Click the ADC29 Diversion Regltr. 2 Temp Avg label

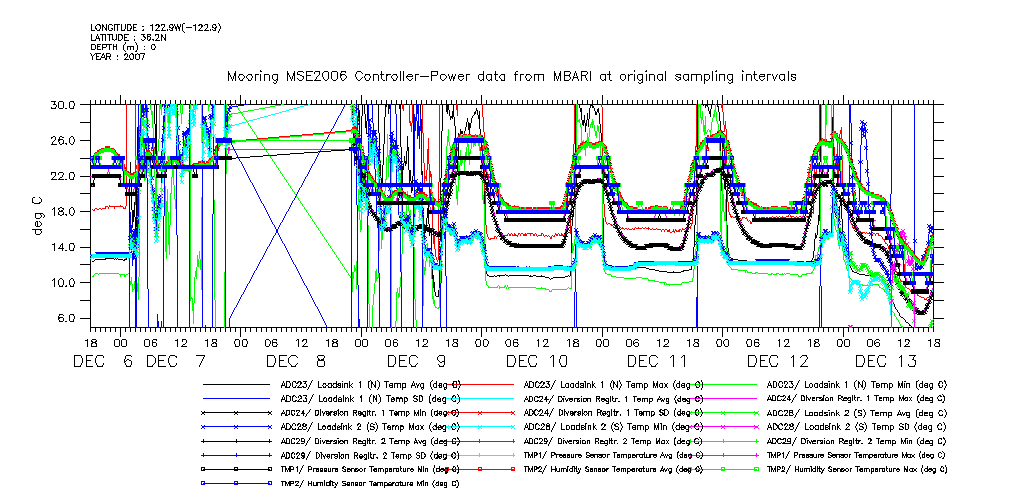[370, 440]
